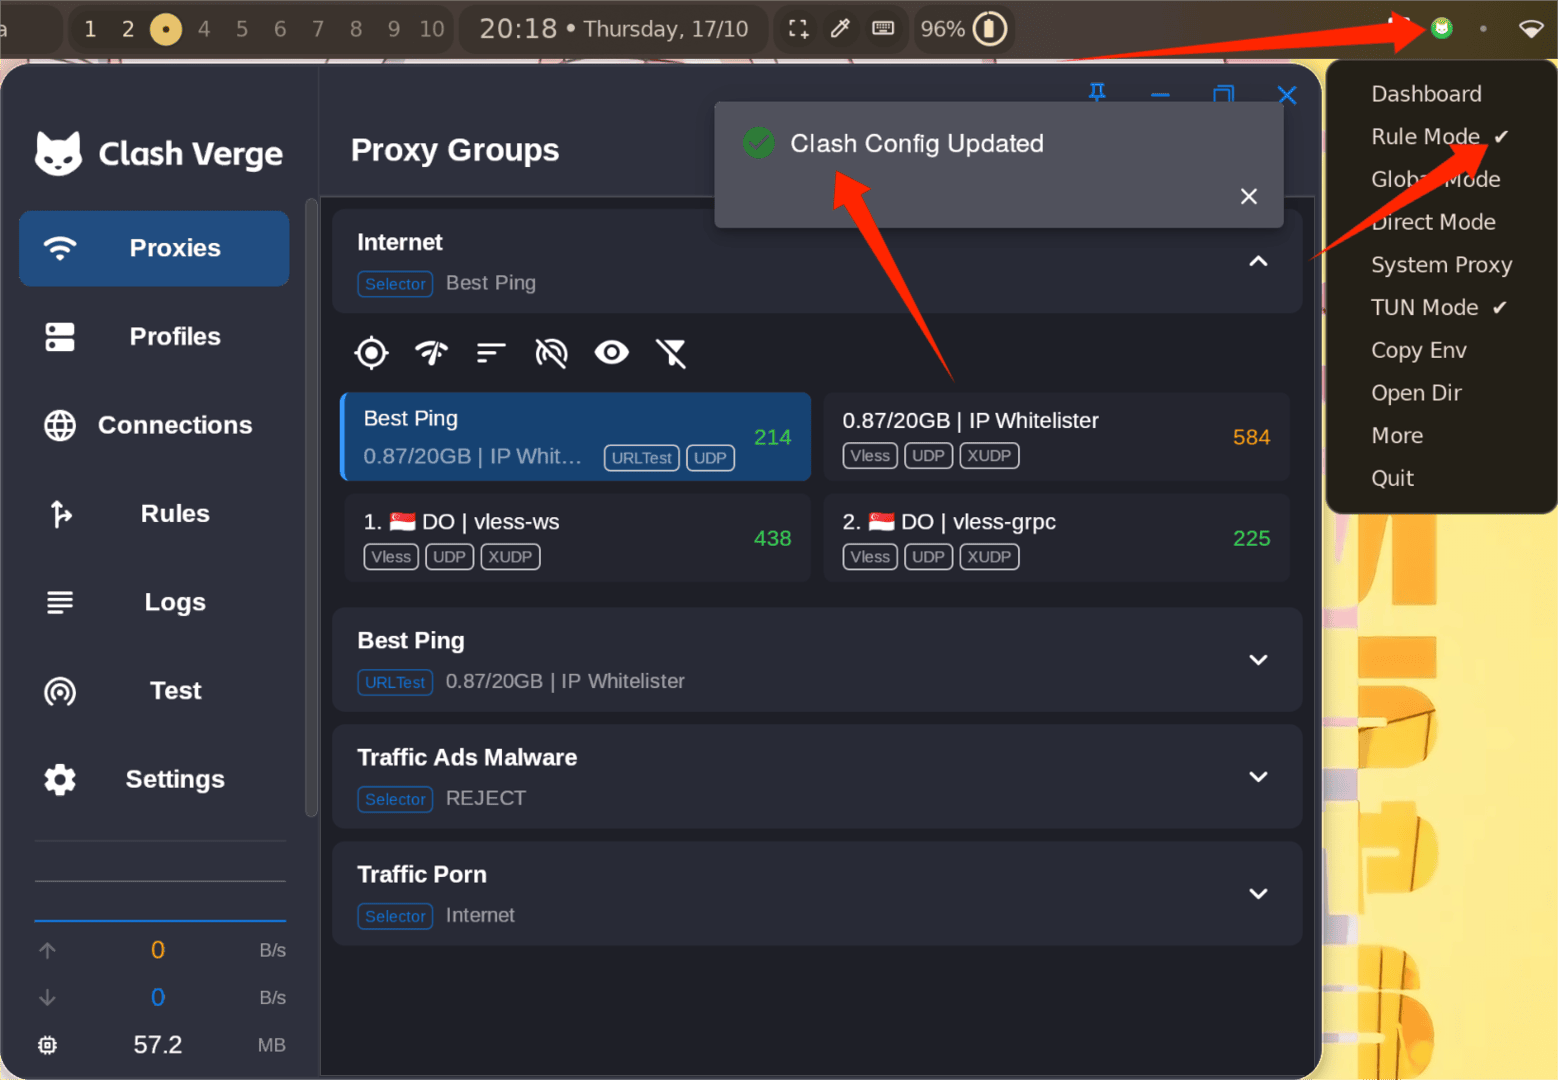
Task: Check delay 584 on IP Whitelister card
Action: (1251, 437)
